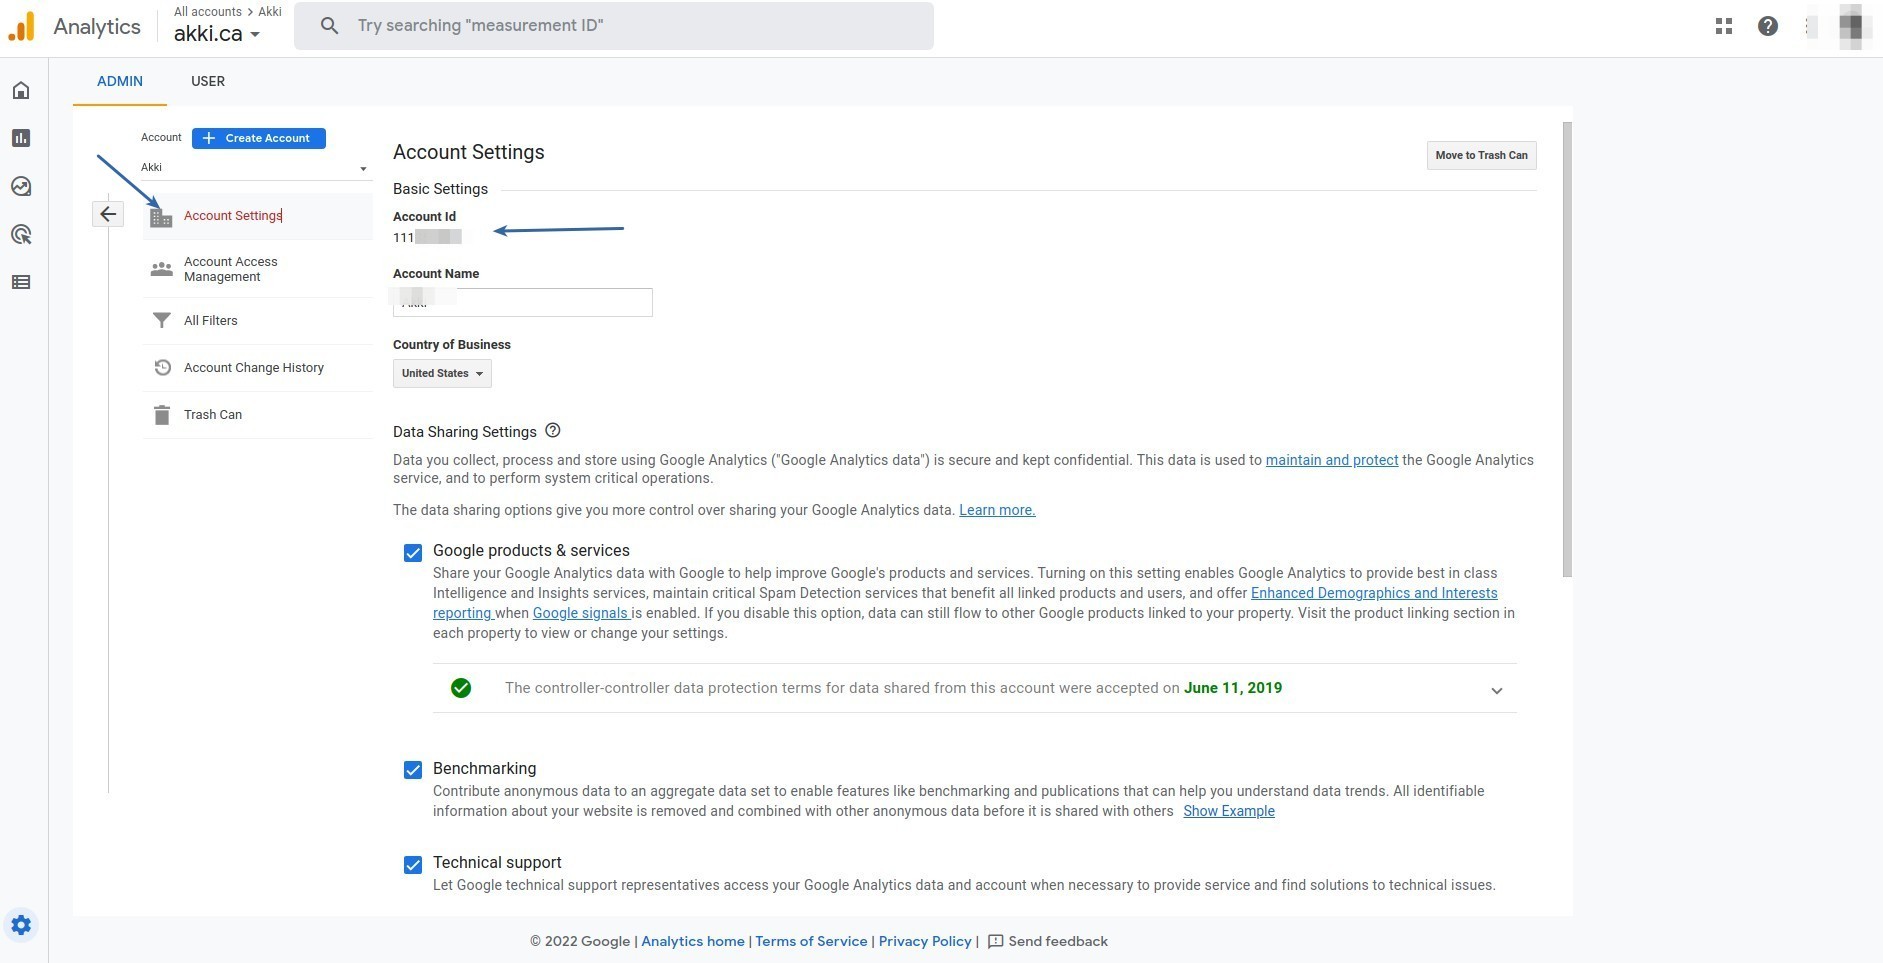The width and height of the screenshot is (1883, 963).
Task: Switch to the USER tab
Action: [208, 81]
